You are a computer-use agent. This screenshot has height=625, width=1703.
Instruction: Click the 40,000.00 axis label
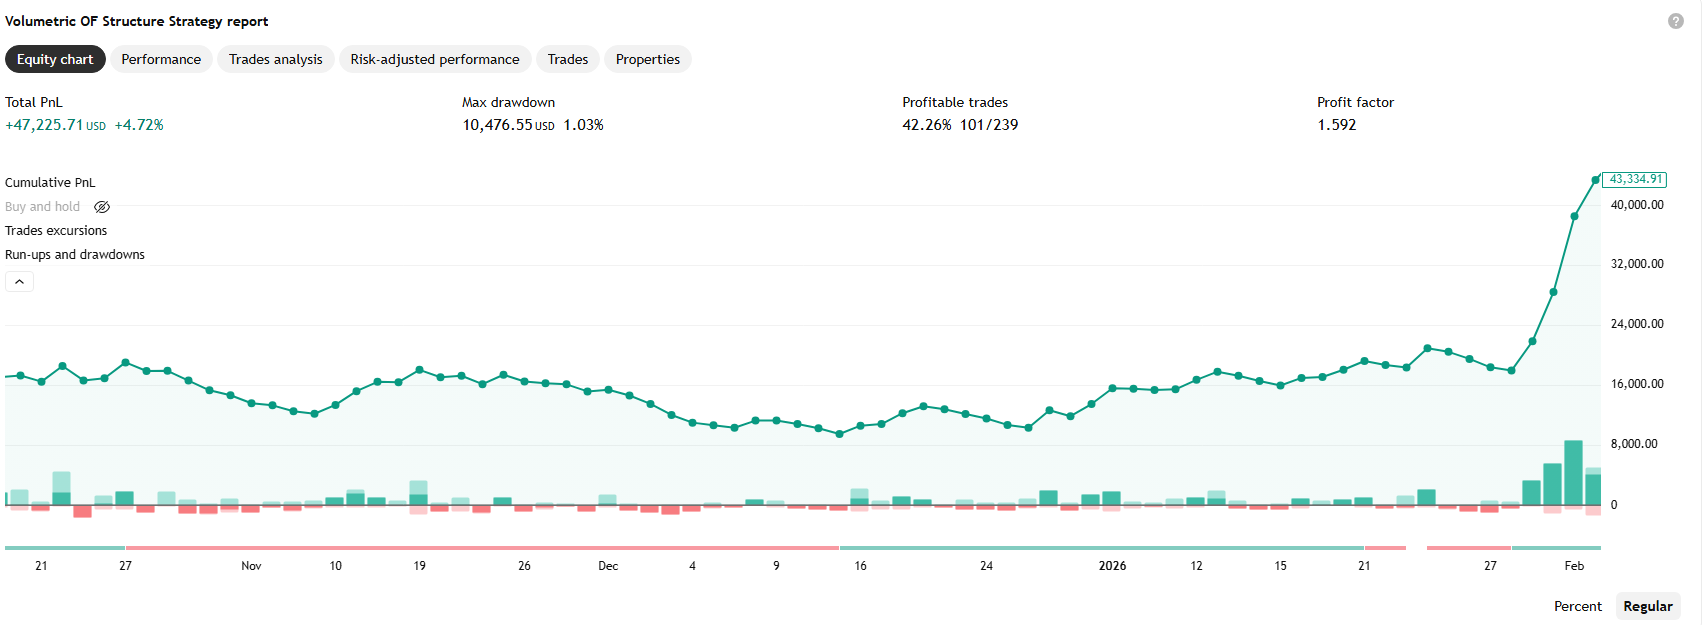click(1637, 205)
